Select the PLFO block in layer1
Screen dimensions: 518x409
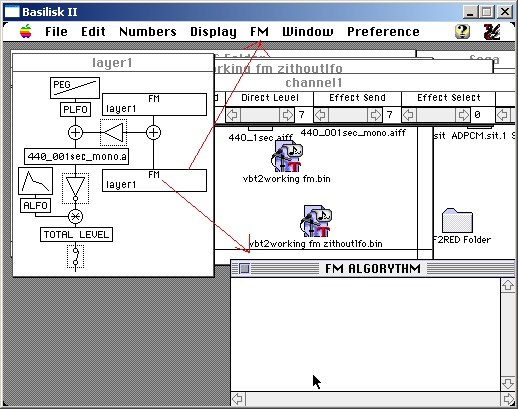point(75,109)
